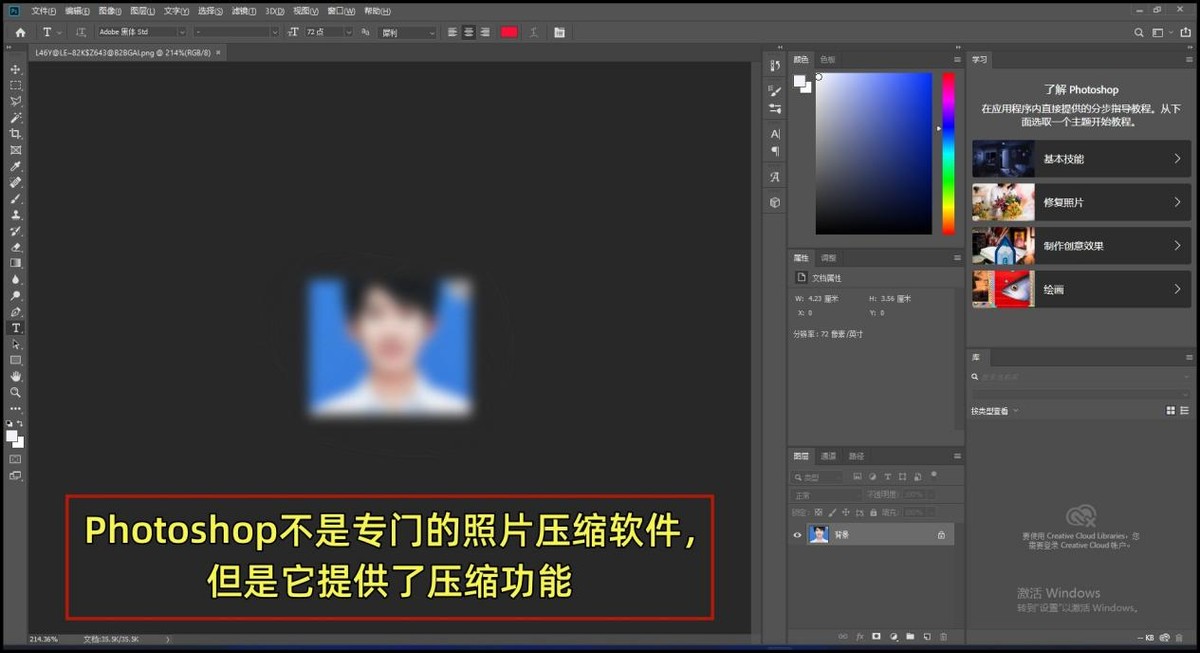Expand the anti-aliasing dropdown set to 锐利
The width and height of the screenshot is (1200, 653).
[x=407, y=31]
